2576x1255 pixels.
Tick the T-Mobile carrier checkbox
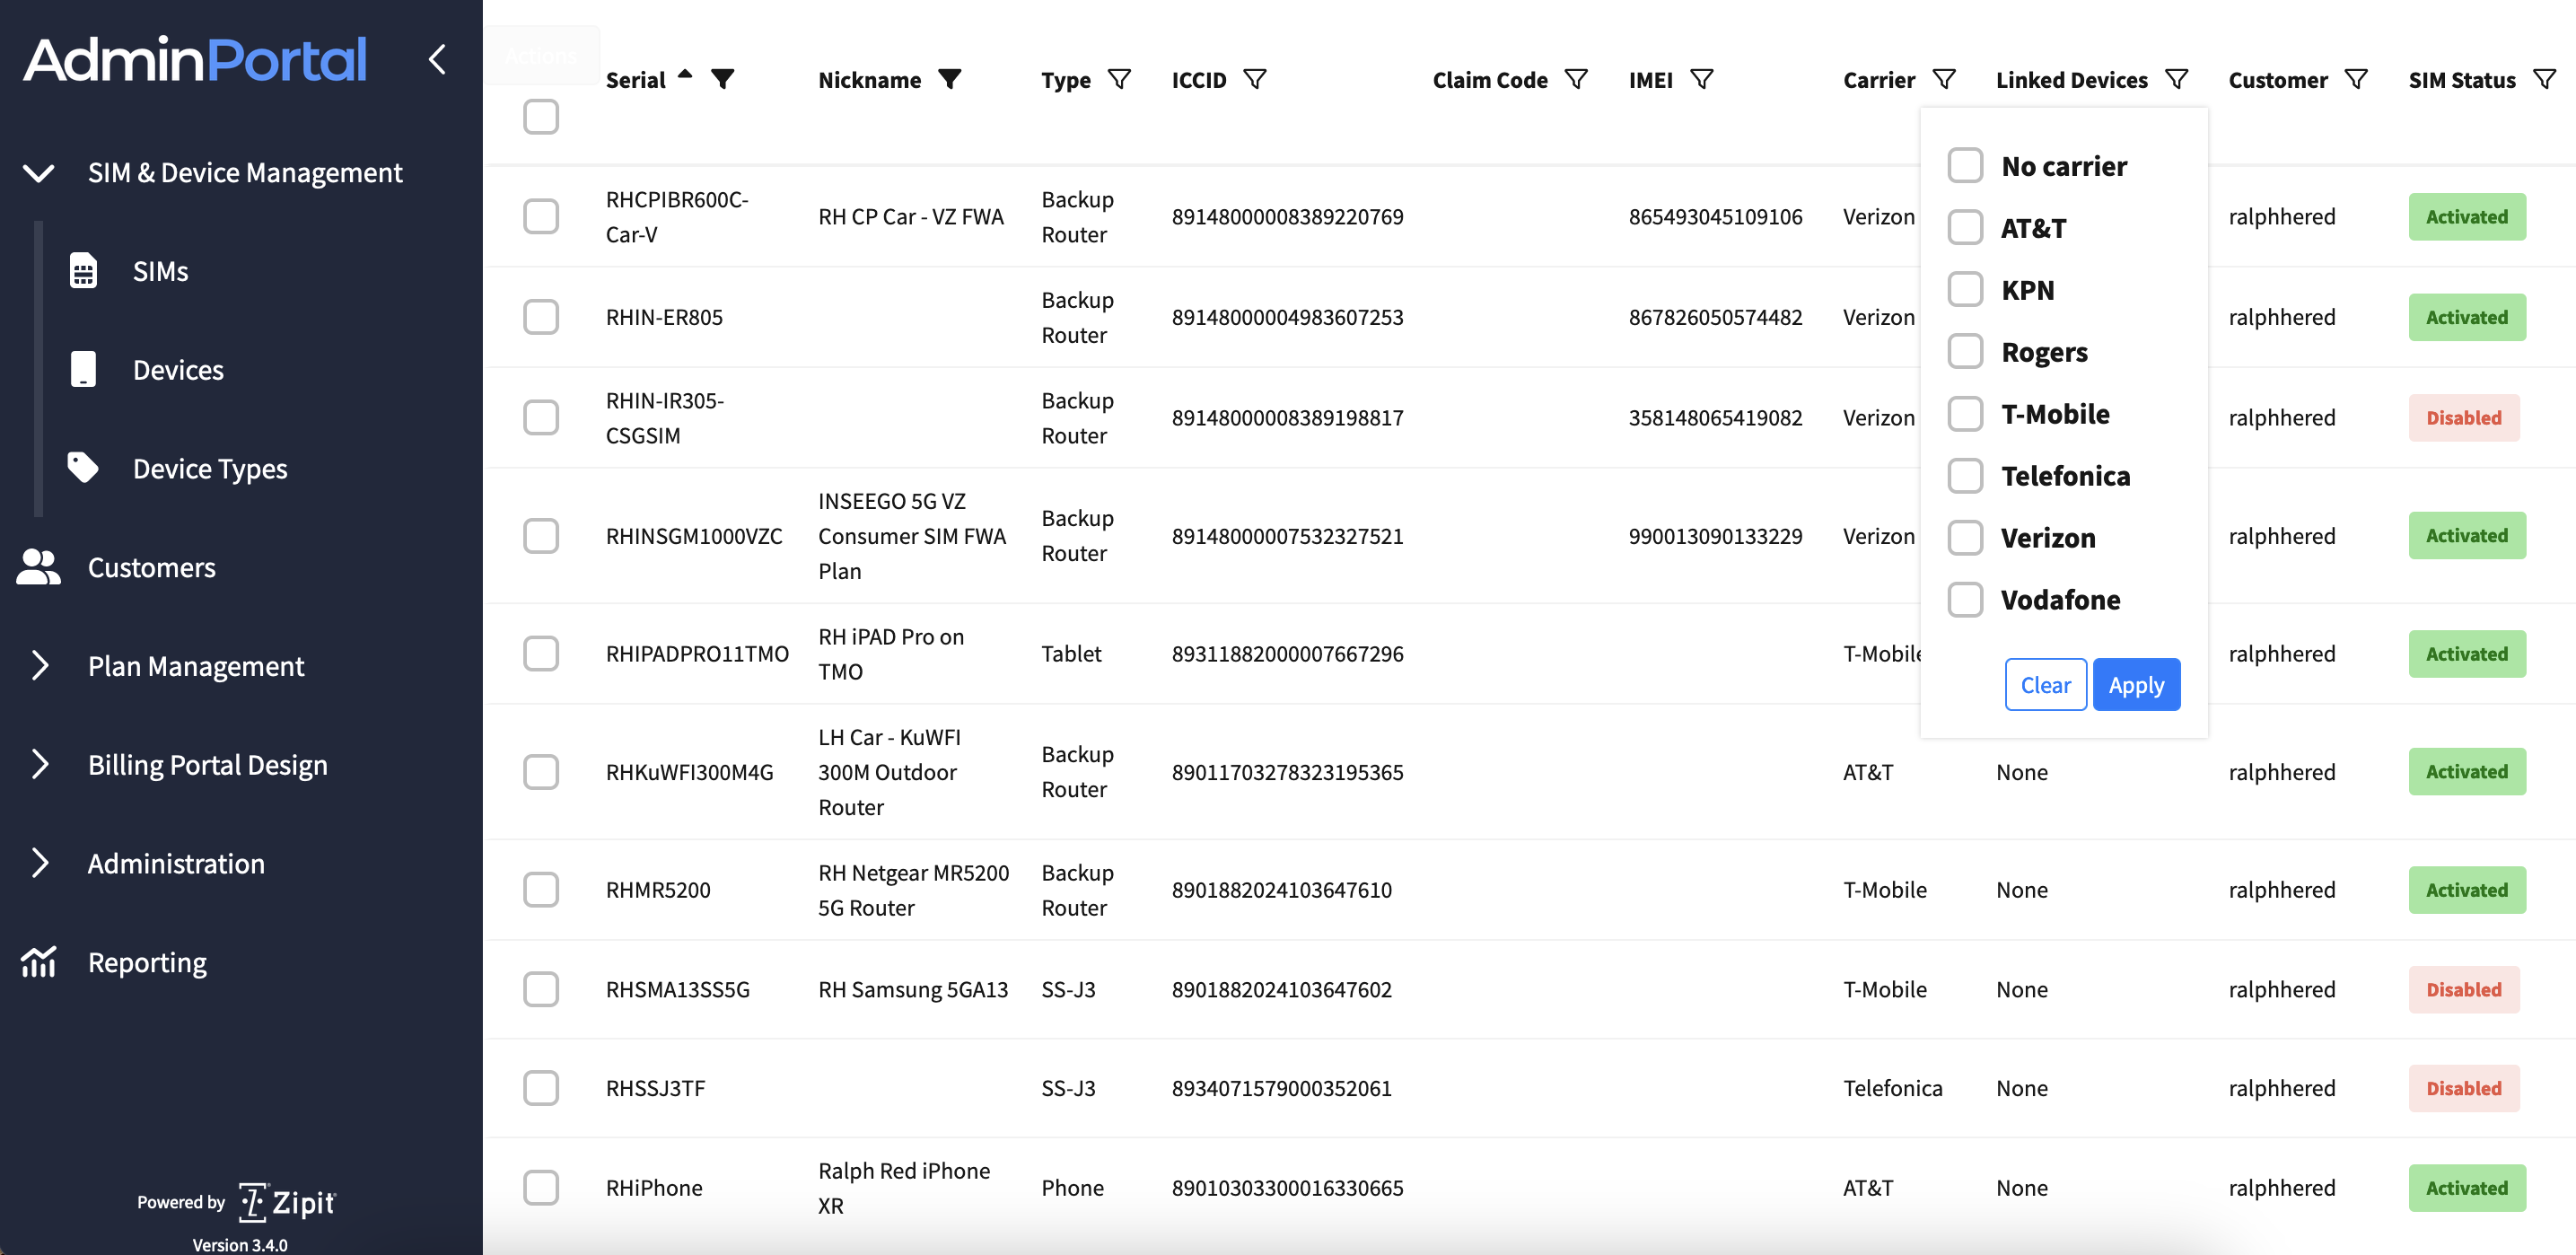(1964, 414)
